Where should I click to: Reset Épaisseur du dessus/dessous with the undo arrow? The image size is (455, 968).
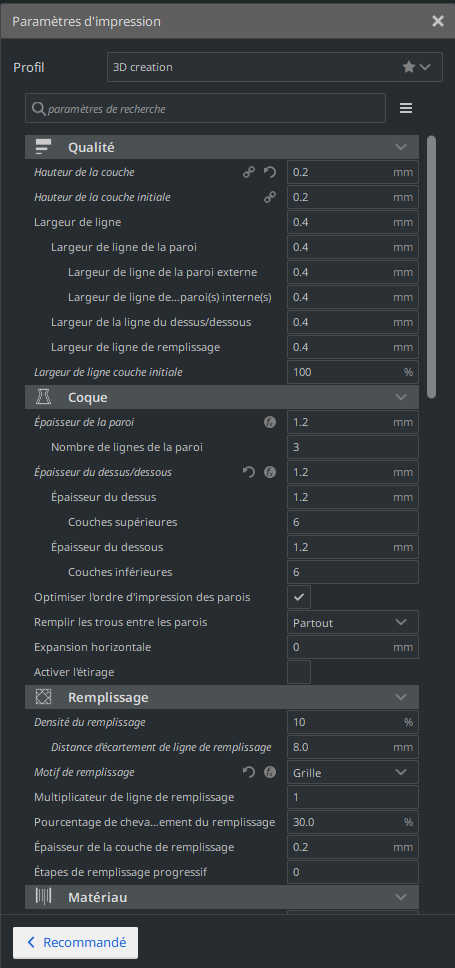coord(249,473)
